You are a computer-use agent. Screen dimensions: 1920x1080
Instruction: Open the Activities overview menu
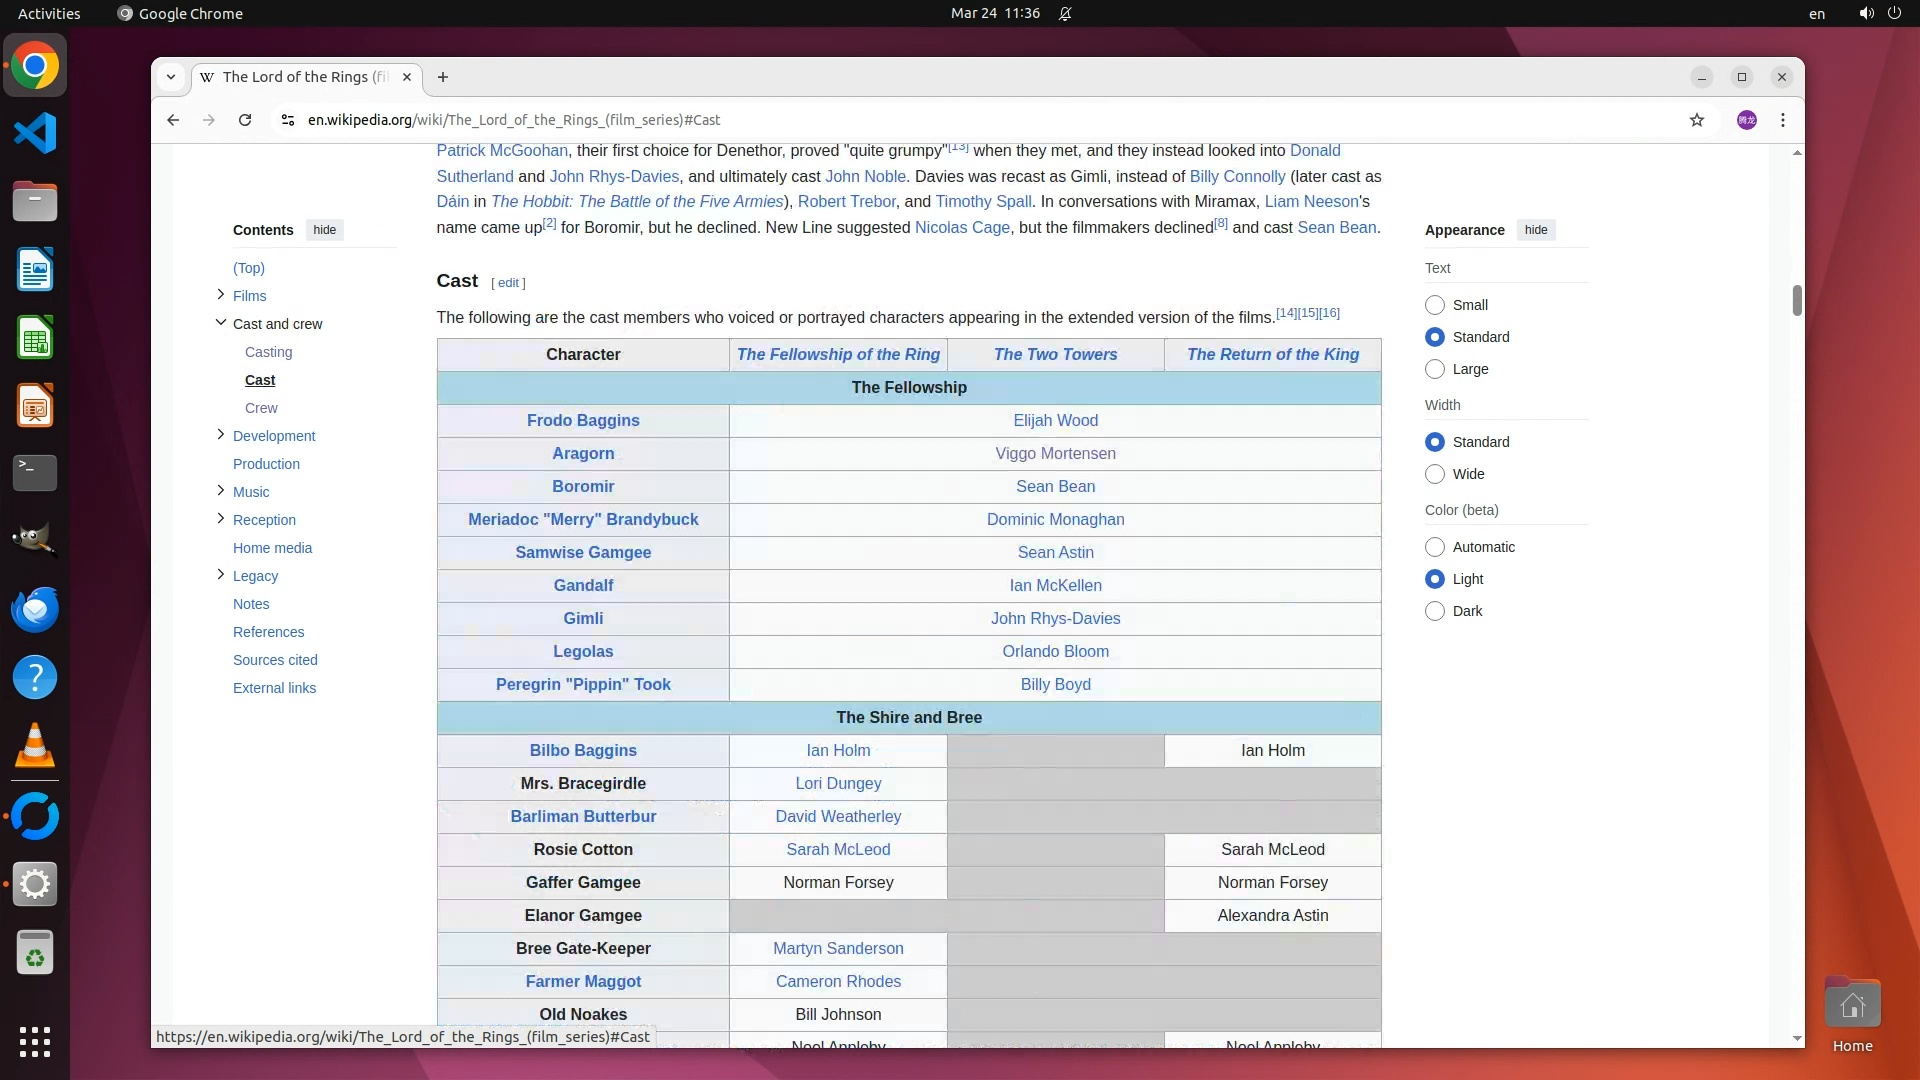[x=49, y=13]
